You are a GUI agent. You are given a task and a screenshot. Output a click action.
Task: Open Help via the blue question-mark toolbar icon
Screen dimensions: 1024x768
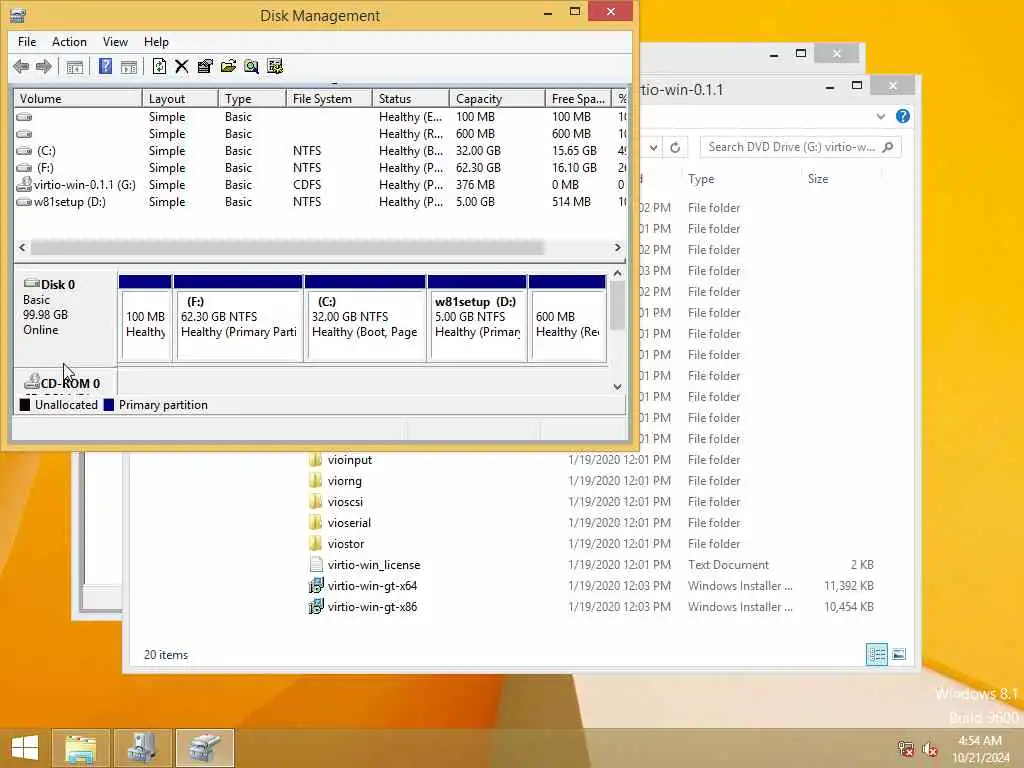coord(105,66)
